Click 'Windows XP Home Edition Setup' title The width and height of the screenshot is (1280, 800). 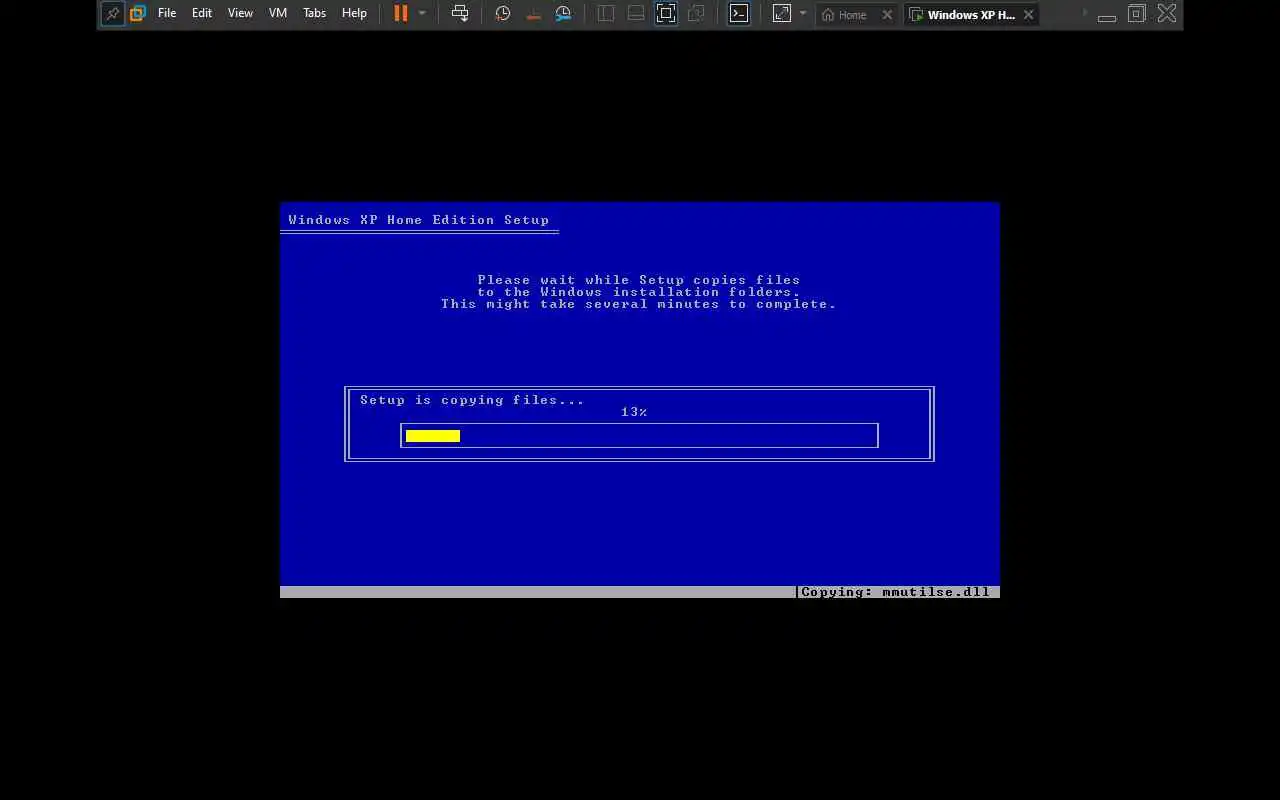(x=419, y=220)
